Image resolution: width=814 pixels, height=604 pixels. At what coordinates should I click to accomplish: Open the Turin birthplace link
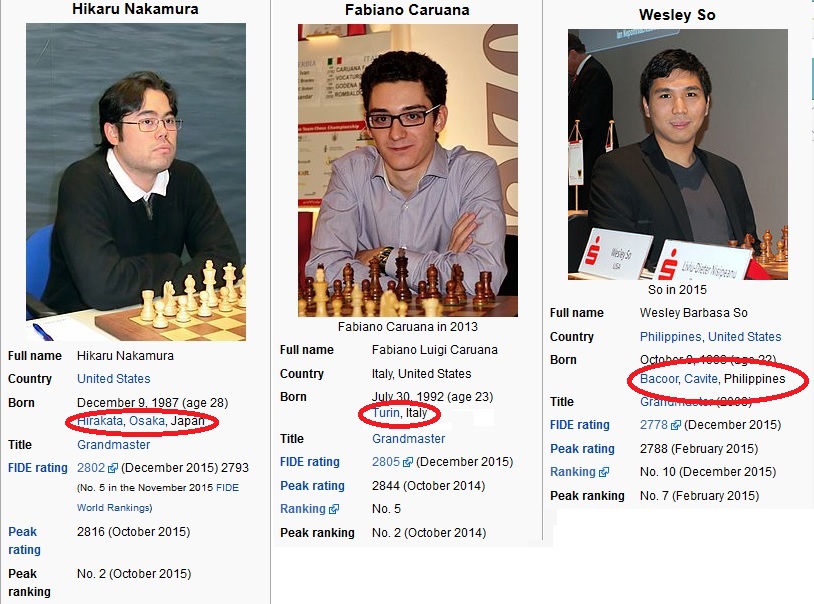pyautogui.click(x=386, y=413)
